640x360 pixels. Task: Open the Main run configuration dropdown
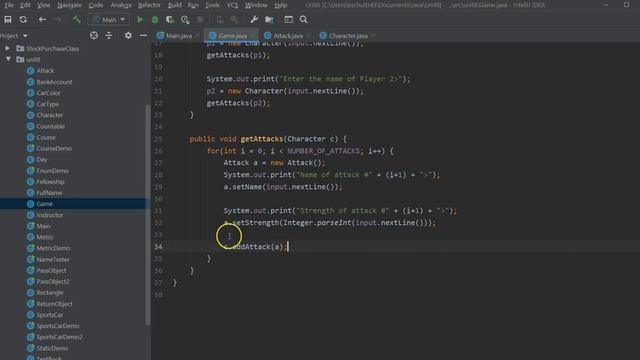109,20
